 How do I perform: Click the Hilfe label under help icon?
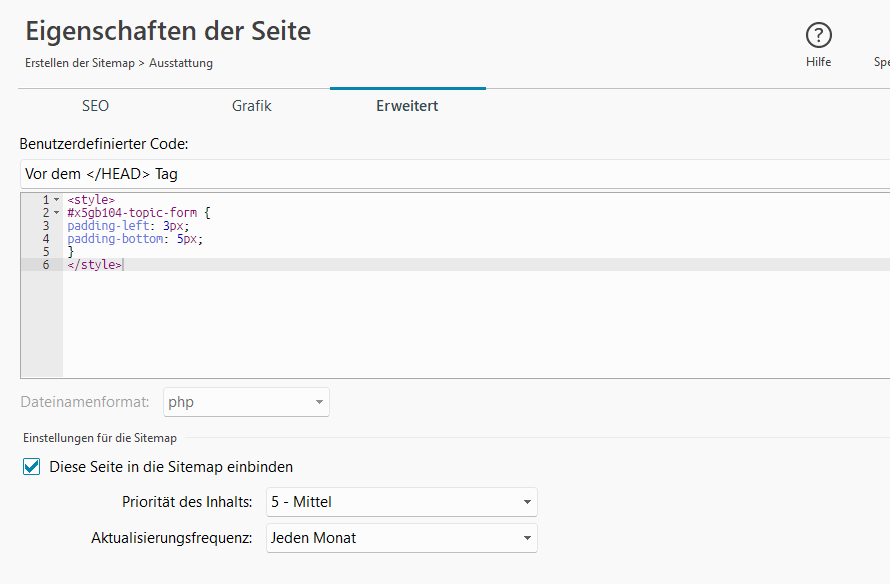click(x=818, y=62)
